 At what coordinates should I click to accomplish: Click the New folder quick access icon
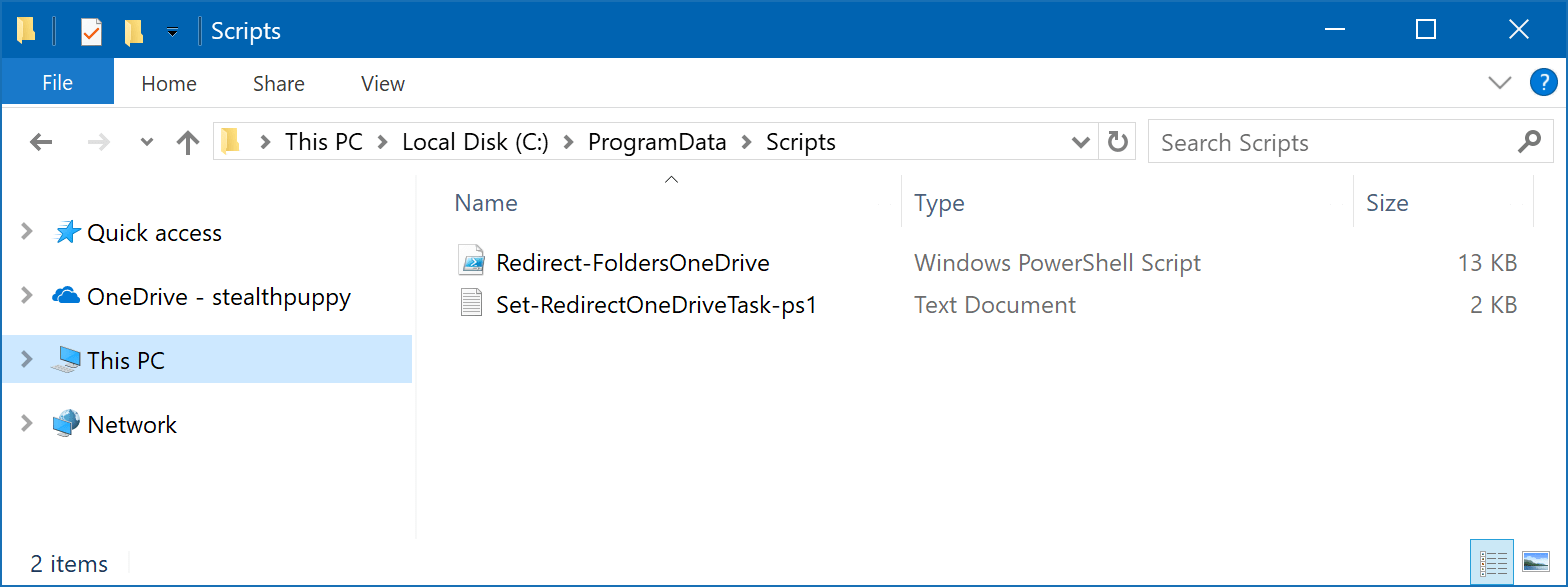[134, 32]
